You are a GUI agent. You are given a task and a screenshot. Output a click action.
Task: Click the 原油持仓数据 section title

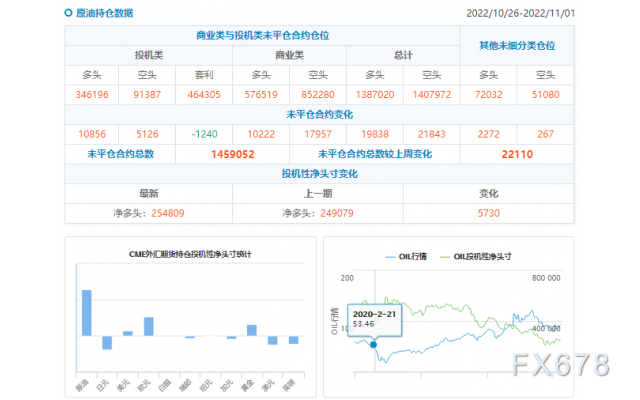(104, 13)
